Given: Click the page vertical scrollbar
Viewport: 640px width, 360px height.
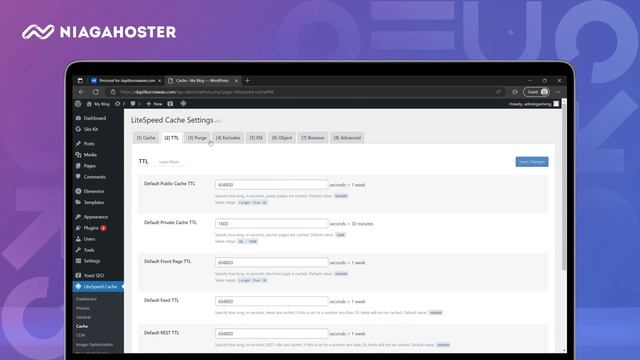Looking at the screenshot, I should [564, 188].
